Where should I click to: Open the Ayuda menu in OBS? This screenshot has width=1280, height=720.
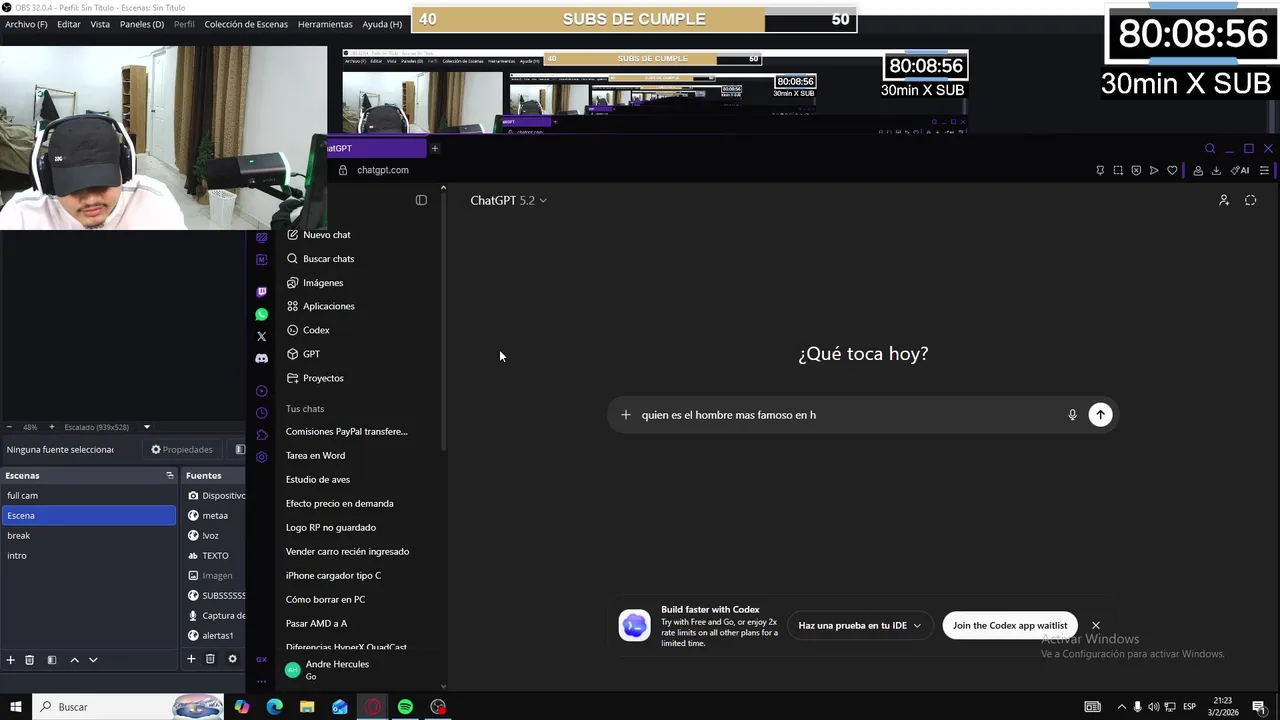[382, 24]
